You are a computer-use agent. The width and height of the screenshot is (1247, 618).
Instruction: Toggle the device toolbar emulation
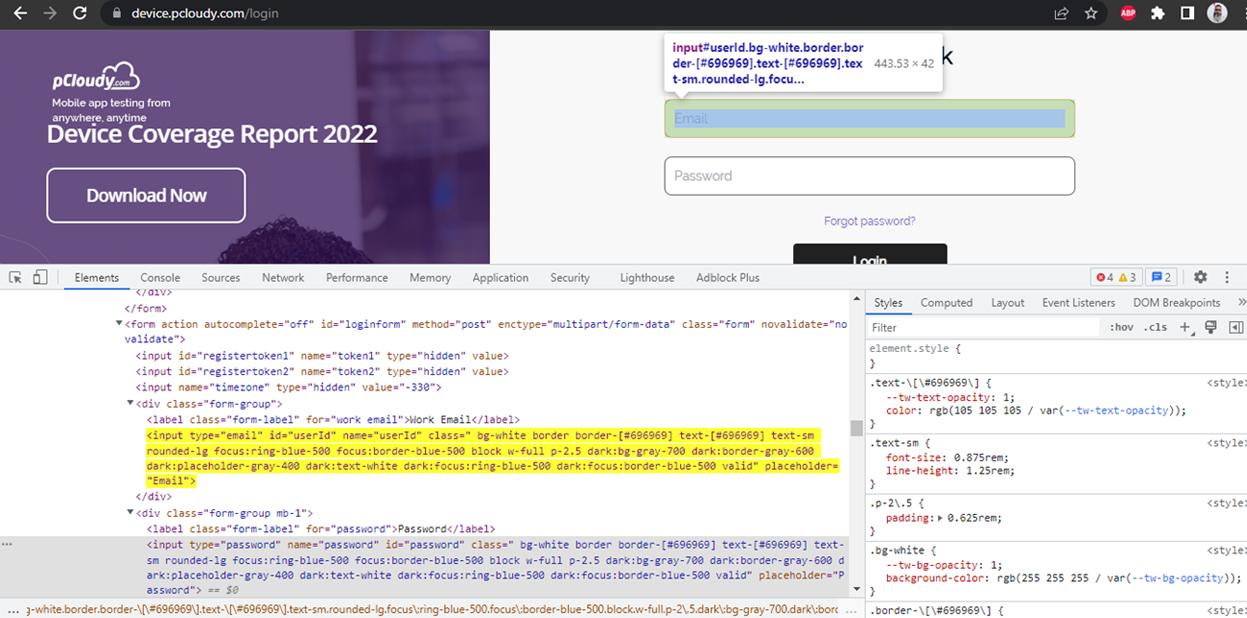pos(40,277)
